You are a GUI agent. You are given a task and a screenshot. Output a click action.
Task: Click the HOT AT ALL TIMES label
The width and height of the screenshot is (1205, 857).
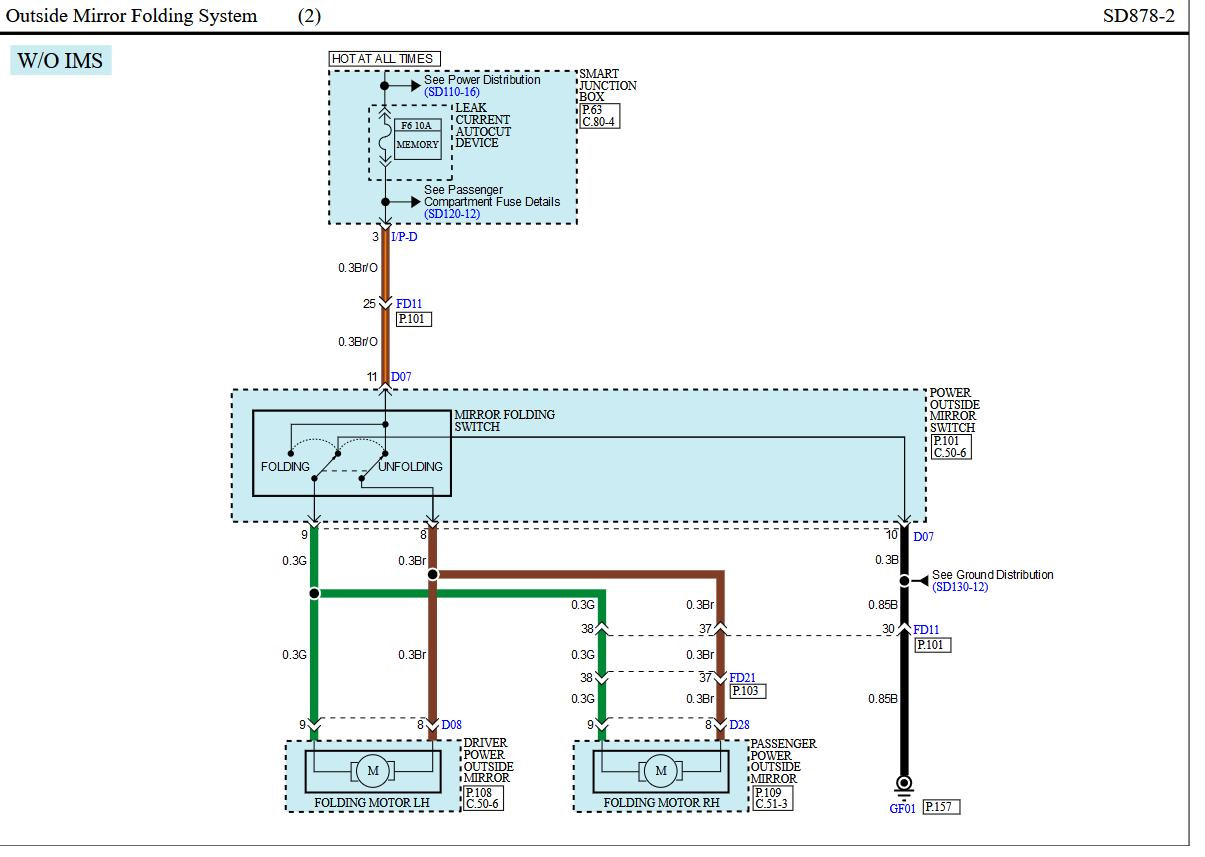pos(383,59)
